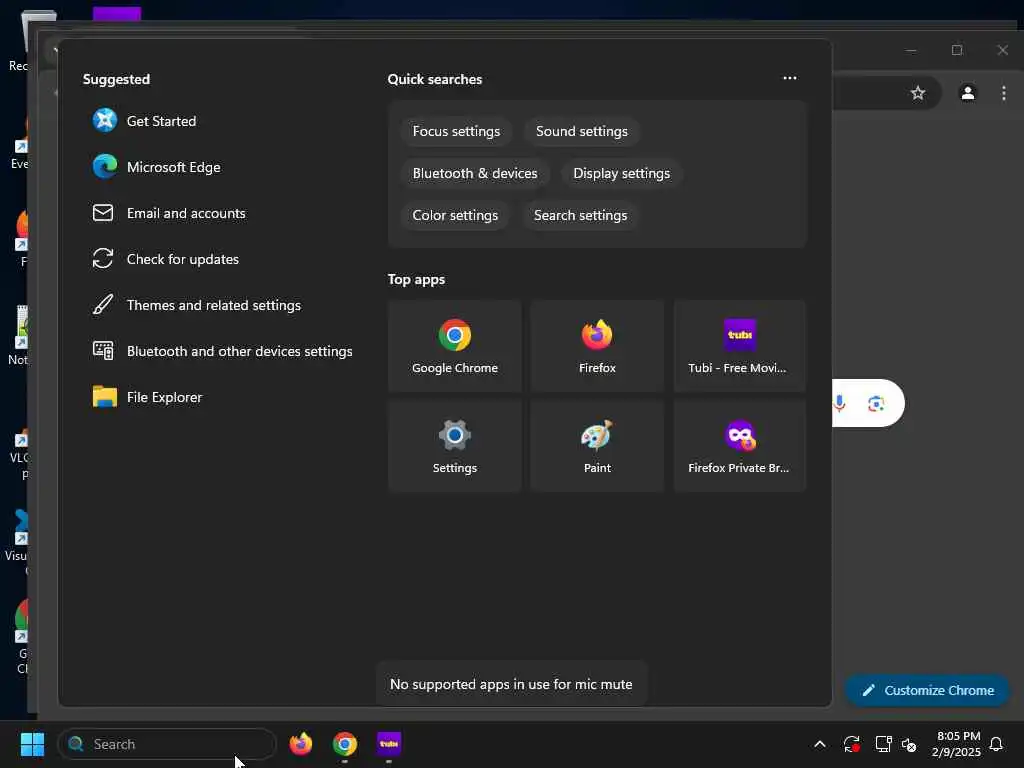Screen dimensions: 1024x768
Task: Switch to Chrome on the taskbar
Action: [x=345, y=744]
